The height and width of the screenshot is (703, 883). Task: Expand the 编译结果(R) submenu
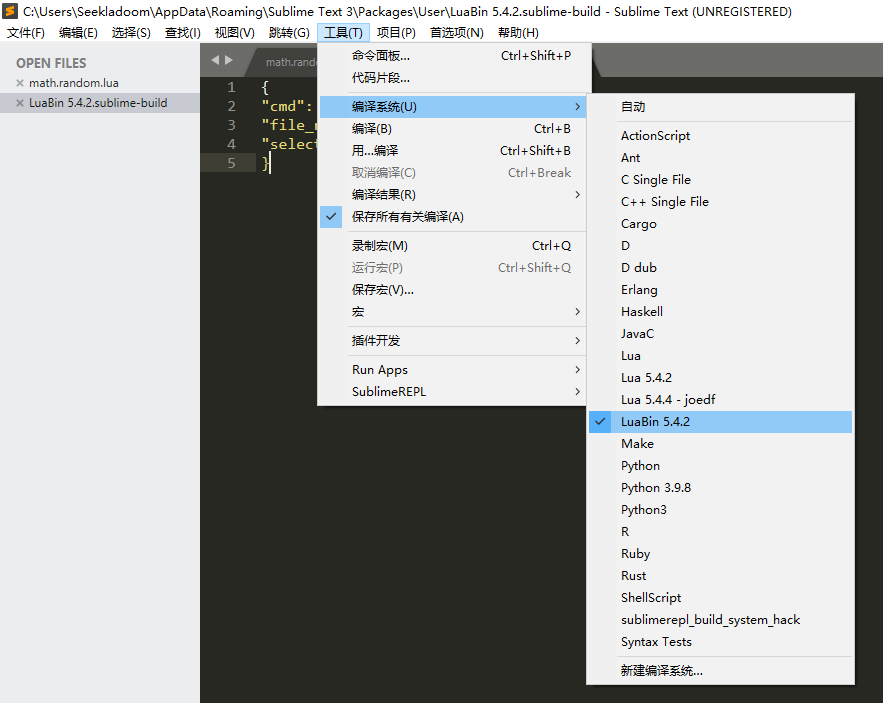pos(453,195)
